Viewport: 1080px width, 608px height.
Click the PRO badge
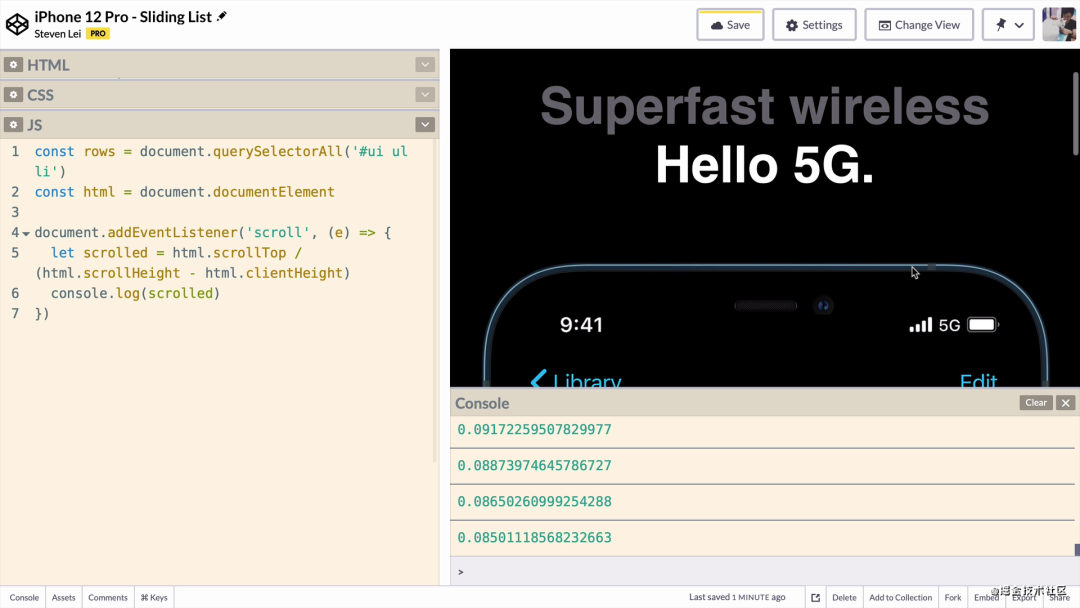[x=98, y=33]
